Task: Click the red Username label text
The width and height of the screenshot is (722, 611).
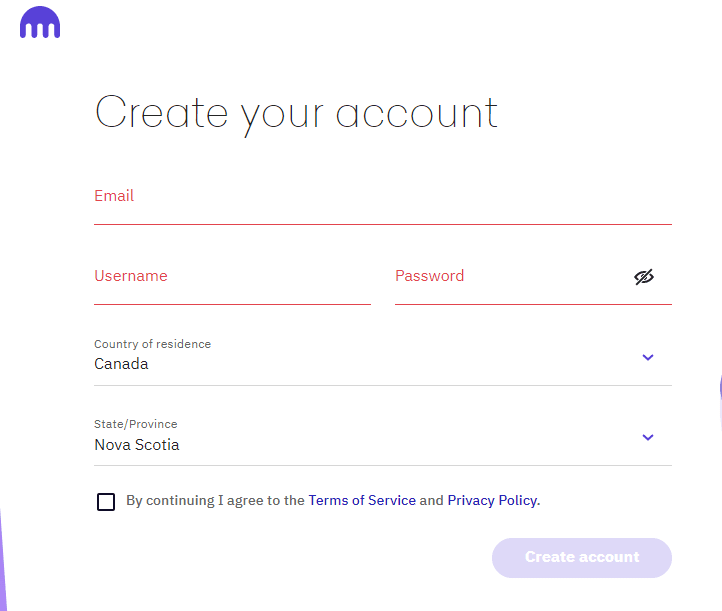Action: tap(131, 276)
